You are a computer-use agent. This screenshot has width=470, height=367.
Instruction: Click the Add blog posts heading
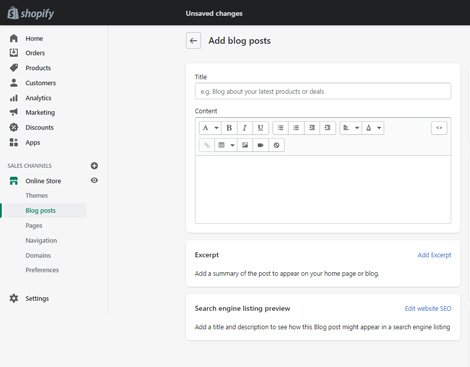pos(239,41)
